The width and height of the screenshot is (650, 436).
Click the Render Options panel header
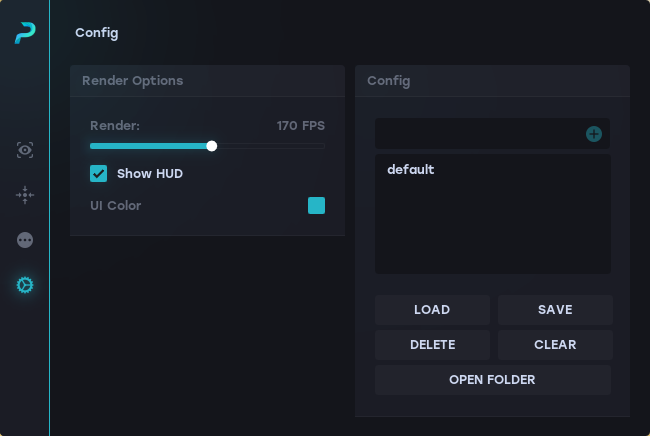(x=207, y=81)
